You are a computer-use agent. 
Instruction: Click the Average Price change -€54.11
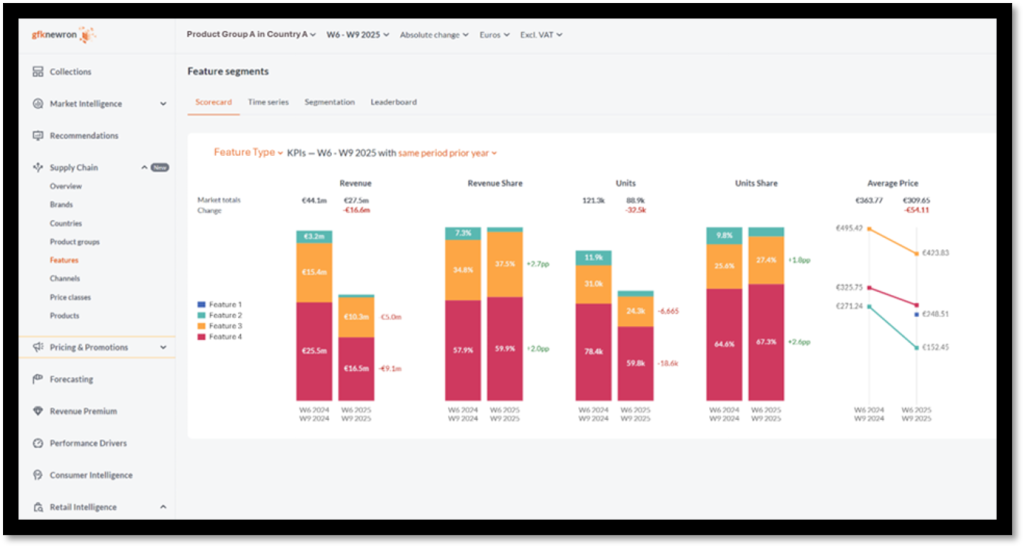[x=916, y=210]
